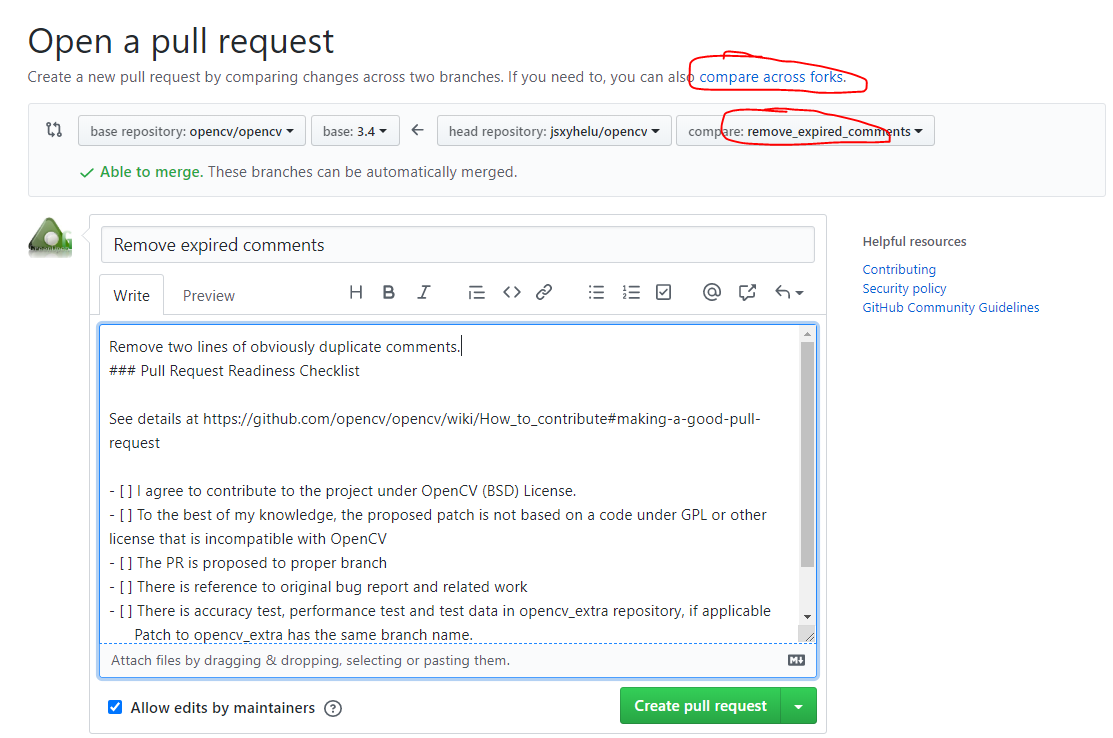Switch to the Write tab
Image resolution: width=1113 pixels, height=738 pixels.
131,295
